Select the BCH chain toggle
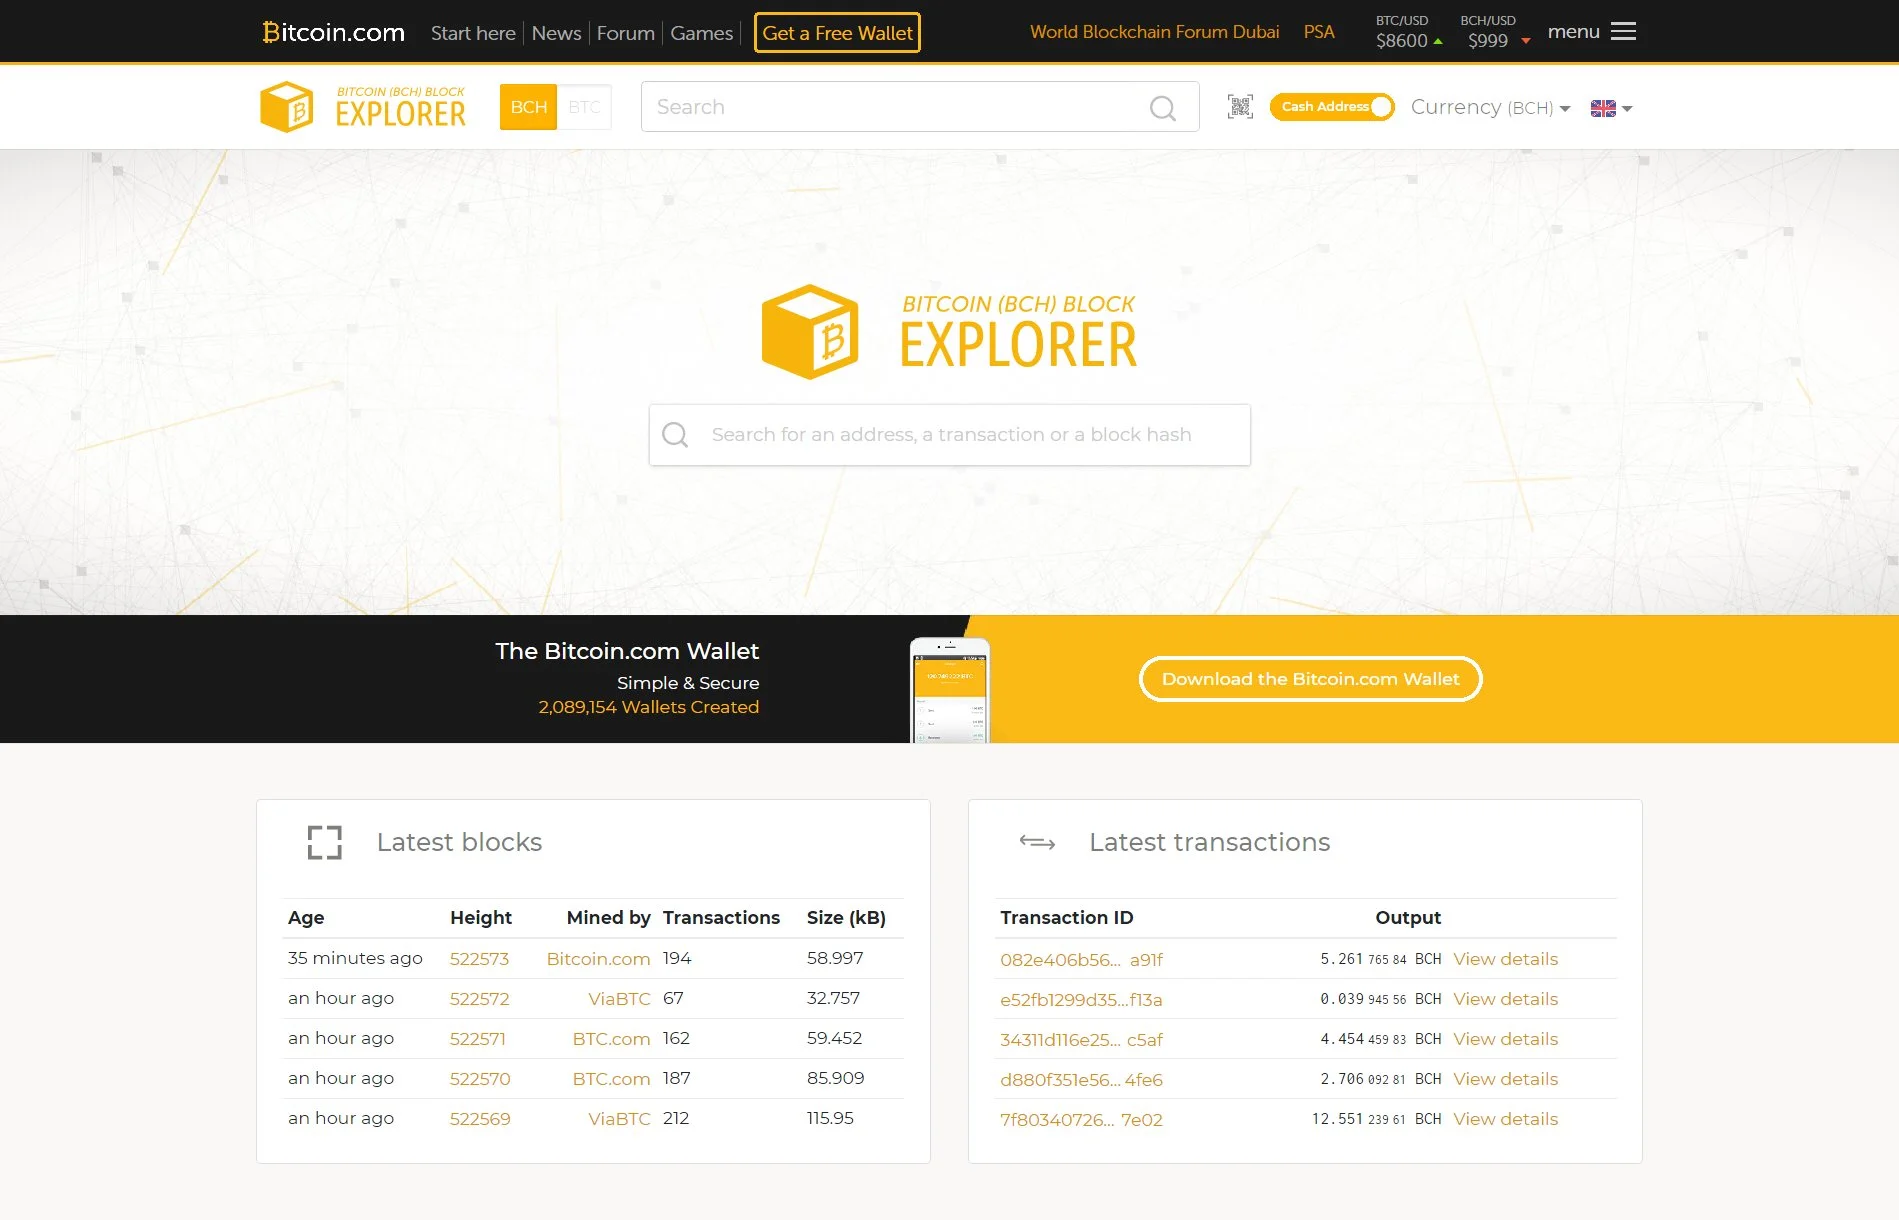The height and width of the screenshot is (1220, 1899). click(x=528, y=107)
